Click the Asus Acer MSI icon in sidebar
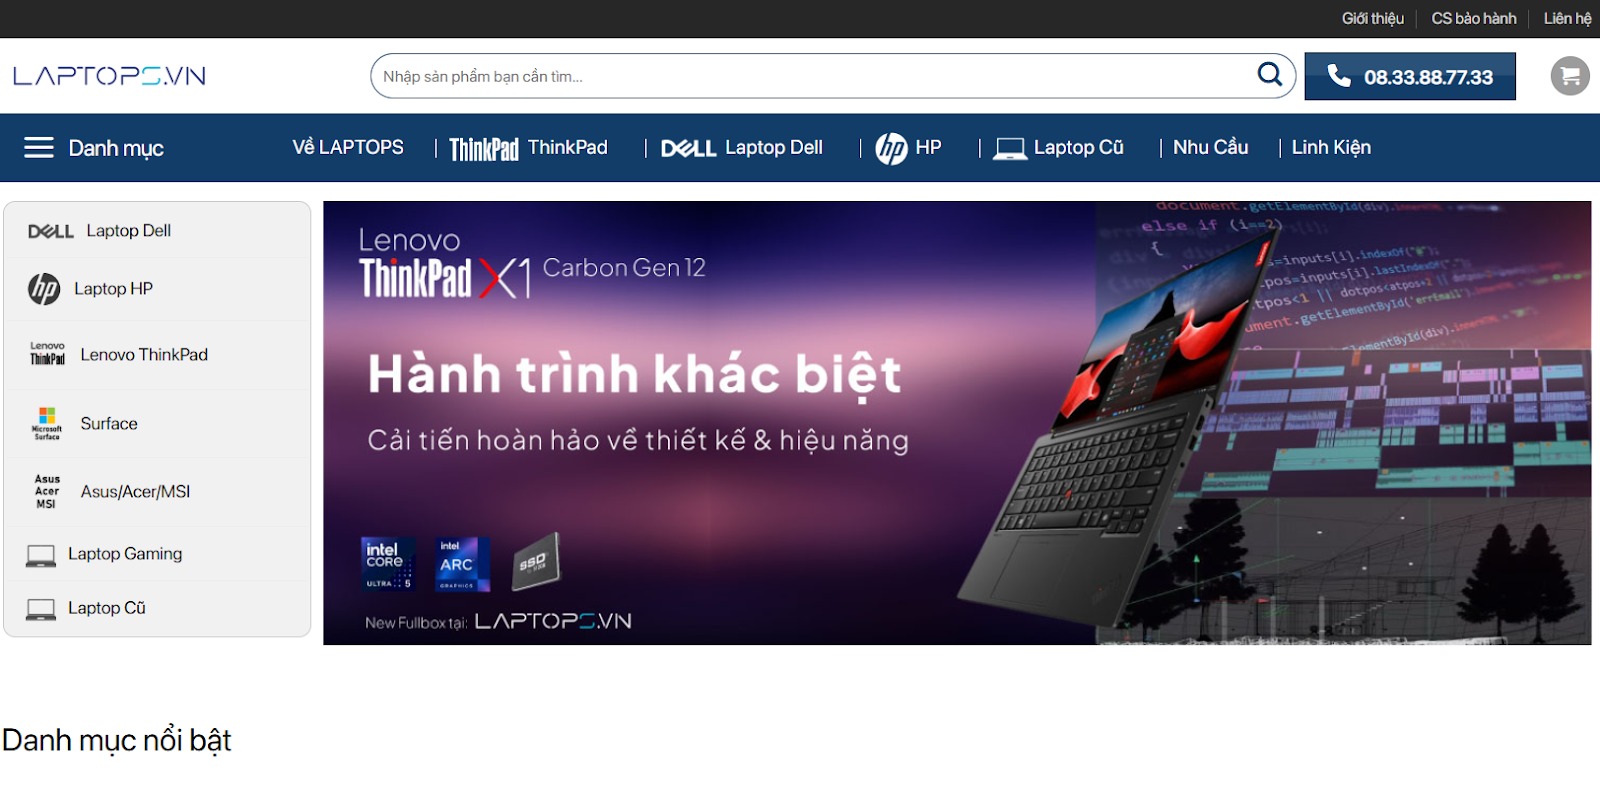This screenshot has width=1600, height=795. click(47, 492)
